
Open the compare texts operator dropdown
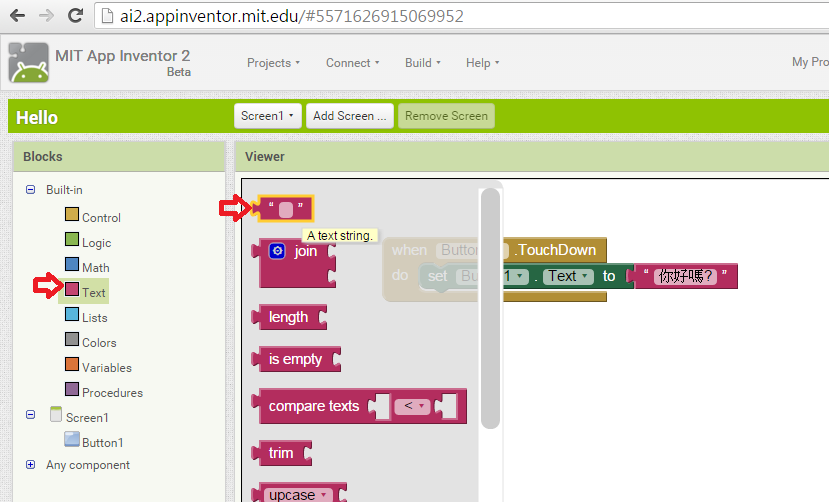click(x=412, y=406)
